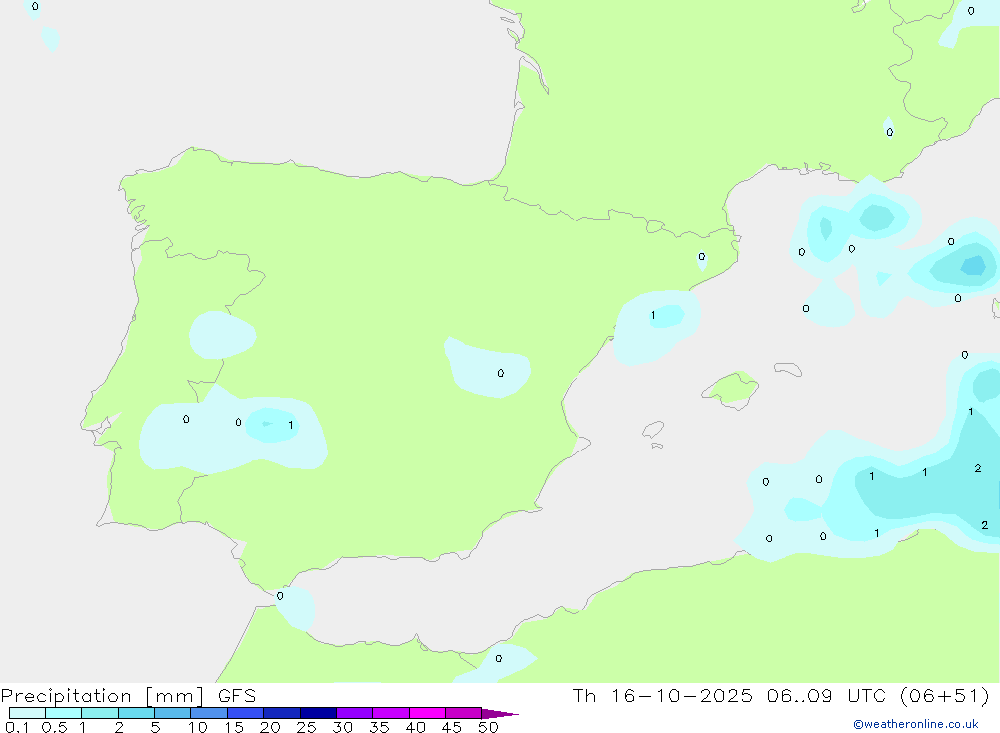This screenshot has width=1000, height=733.
Task: Pick the 1–2 mm legend swatch
Action: point(99,713)
